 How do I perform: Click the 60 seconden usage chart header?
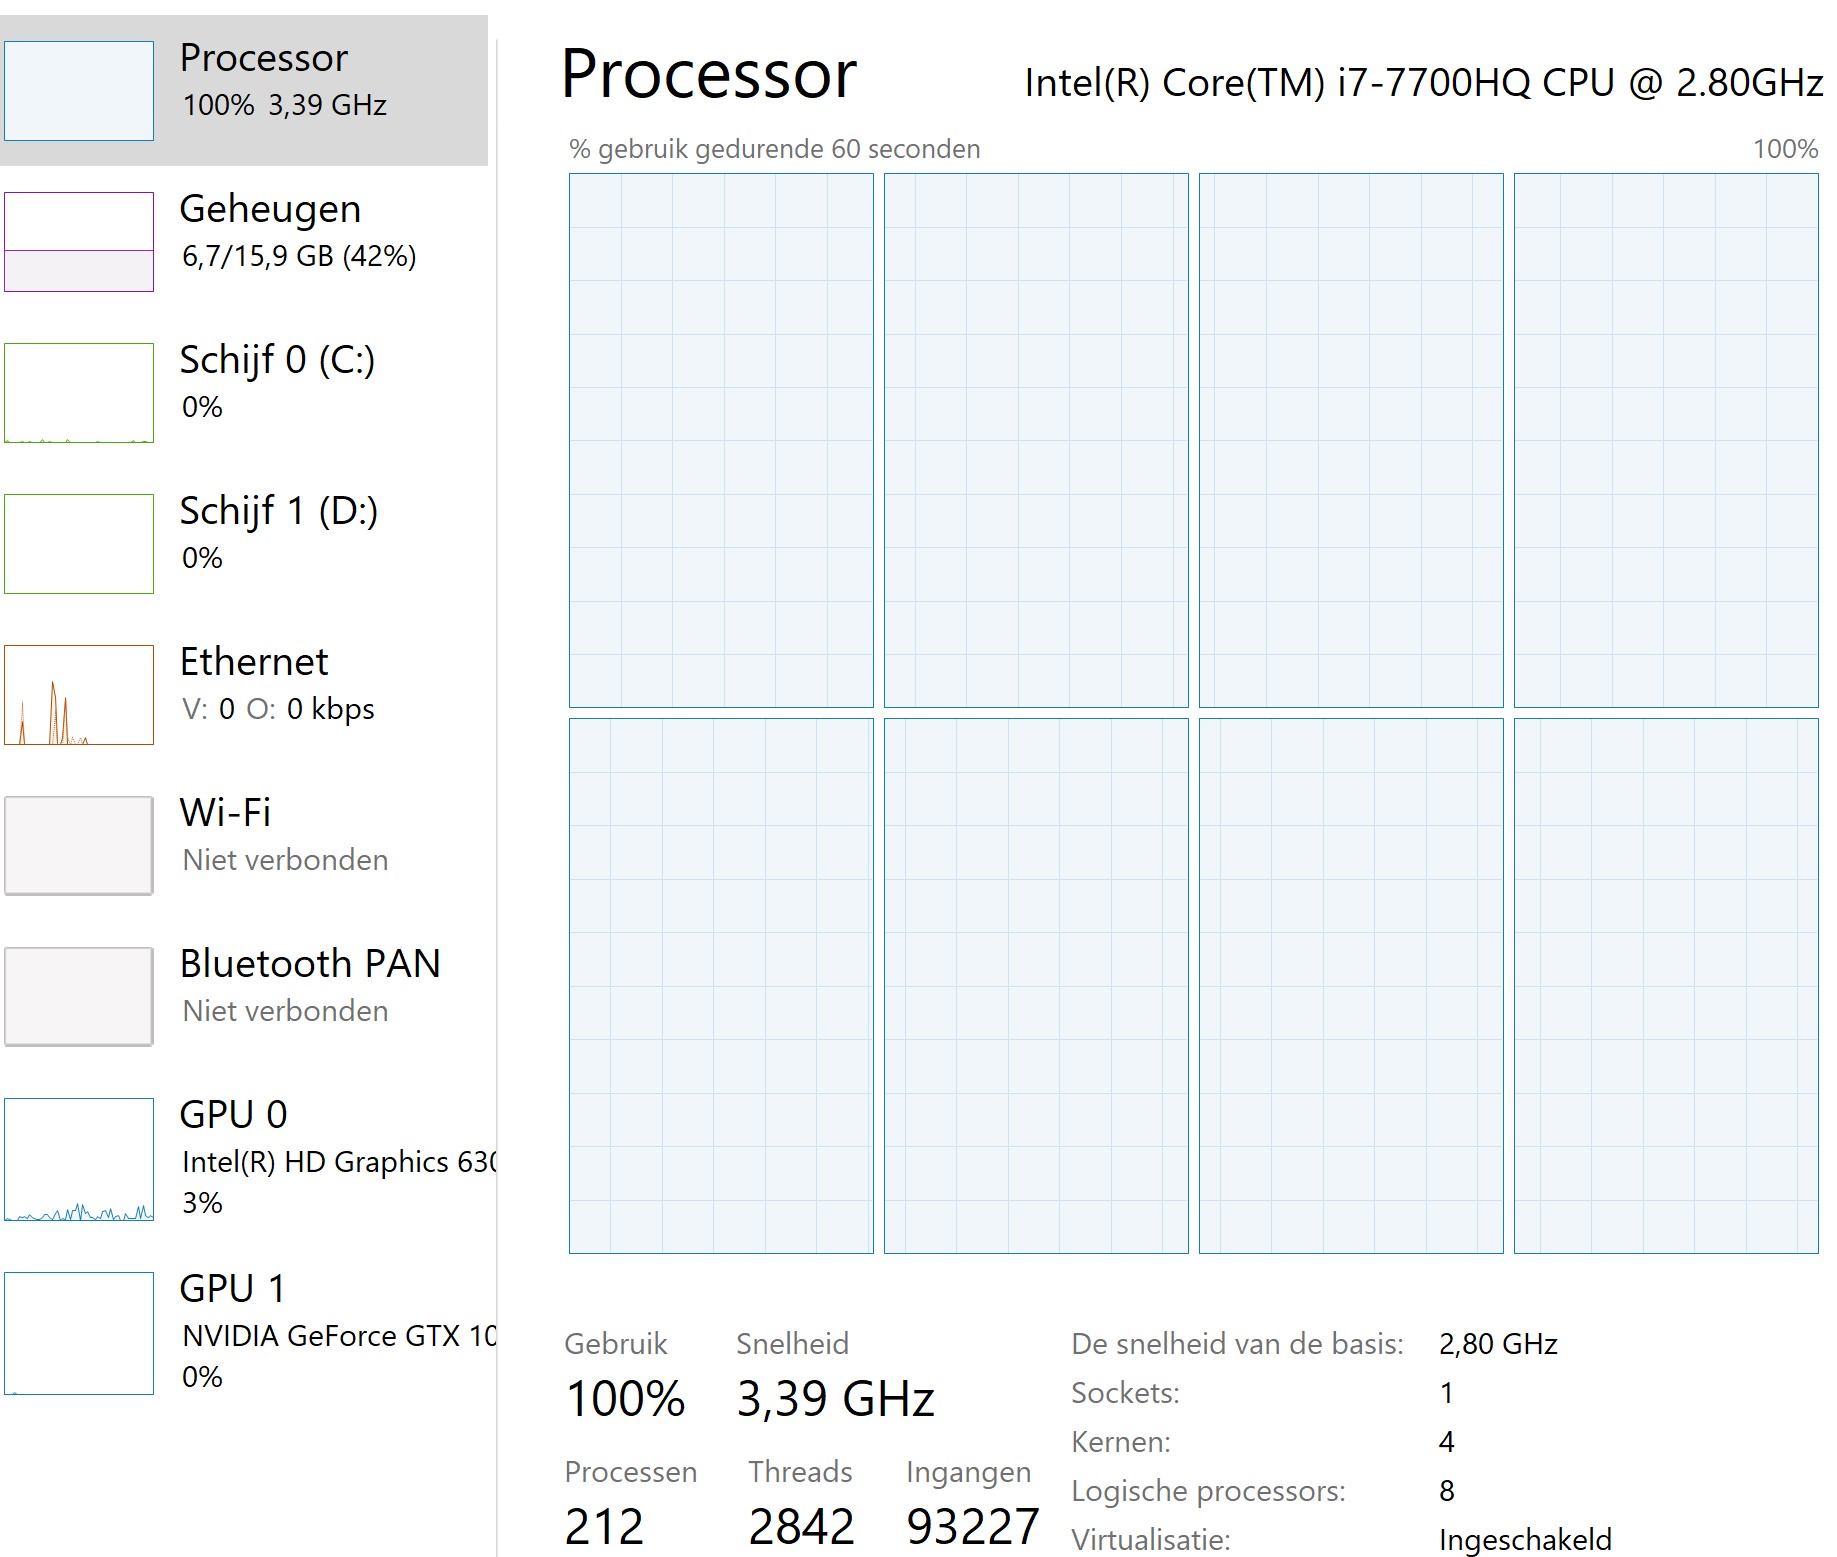[773, 149]
